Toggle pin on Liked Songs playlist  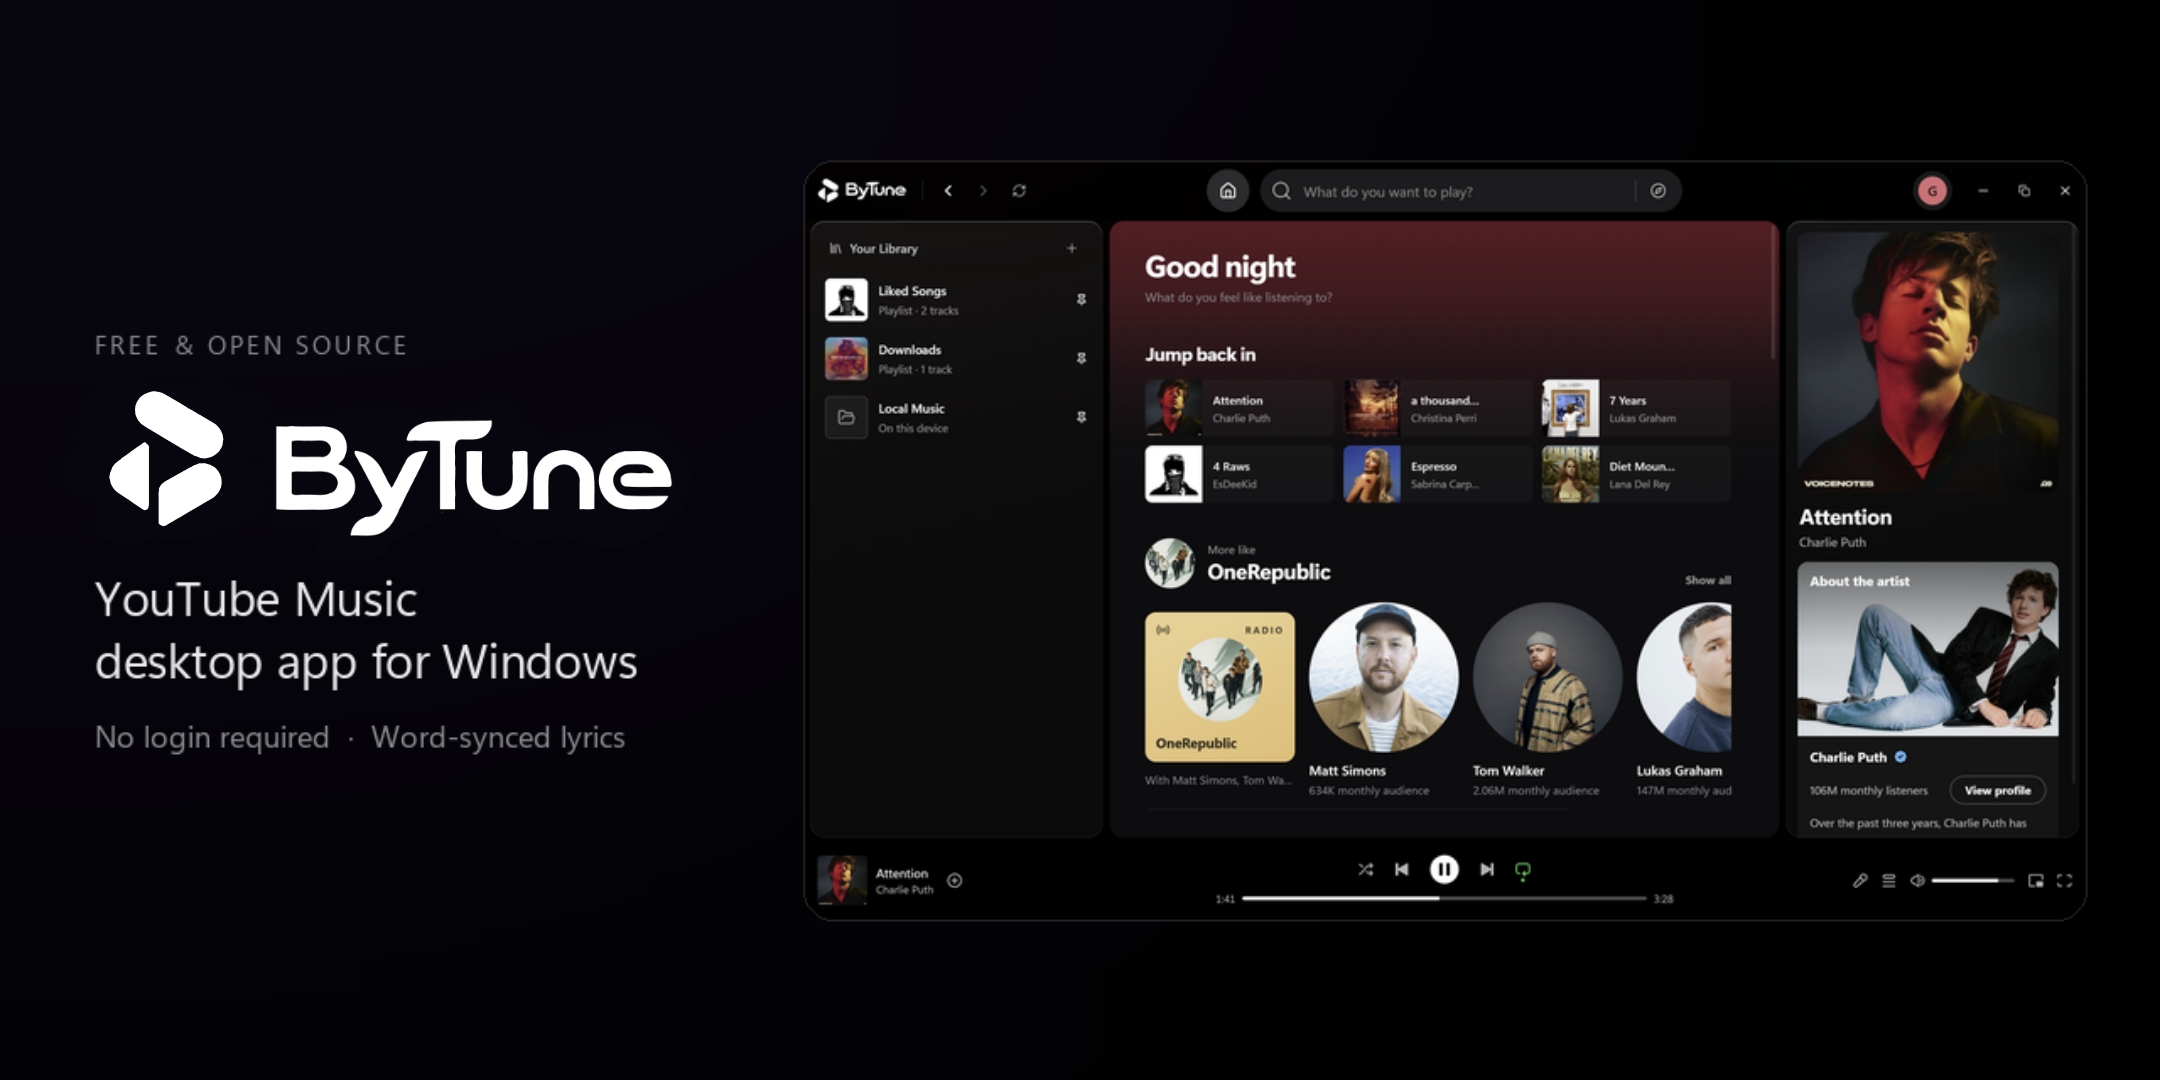1081,299
